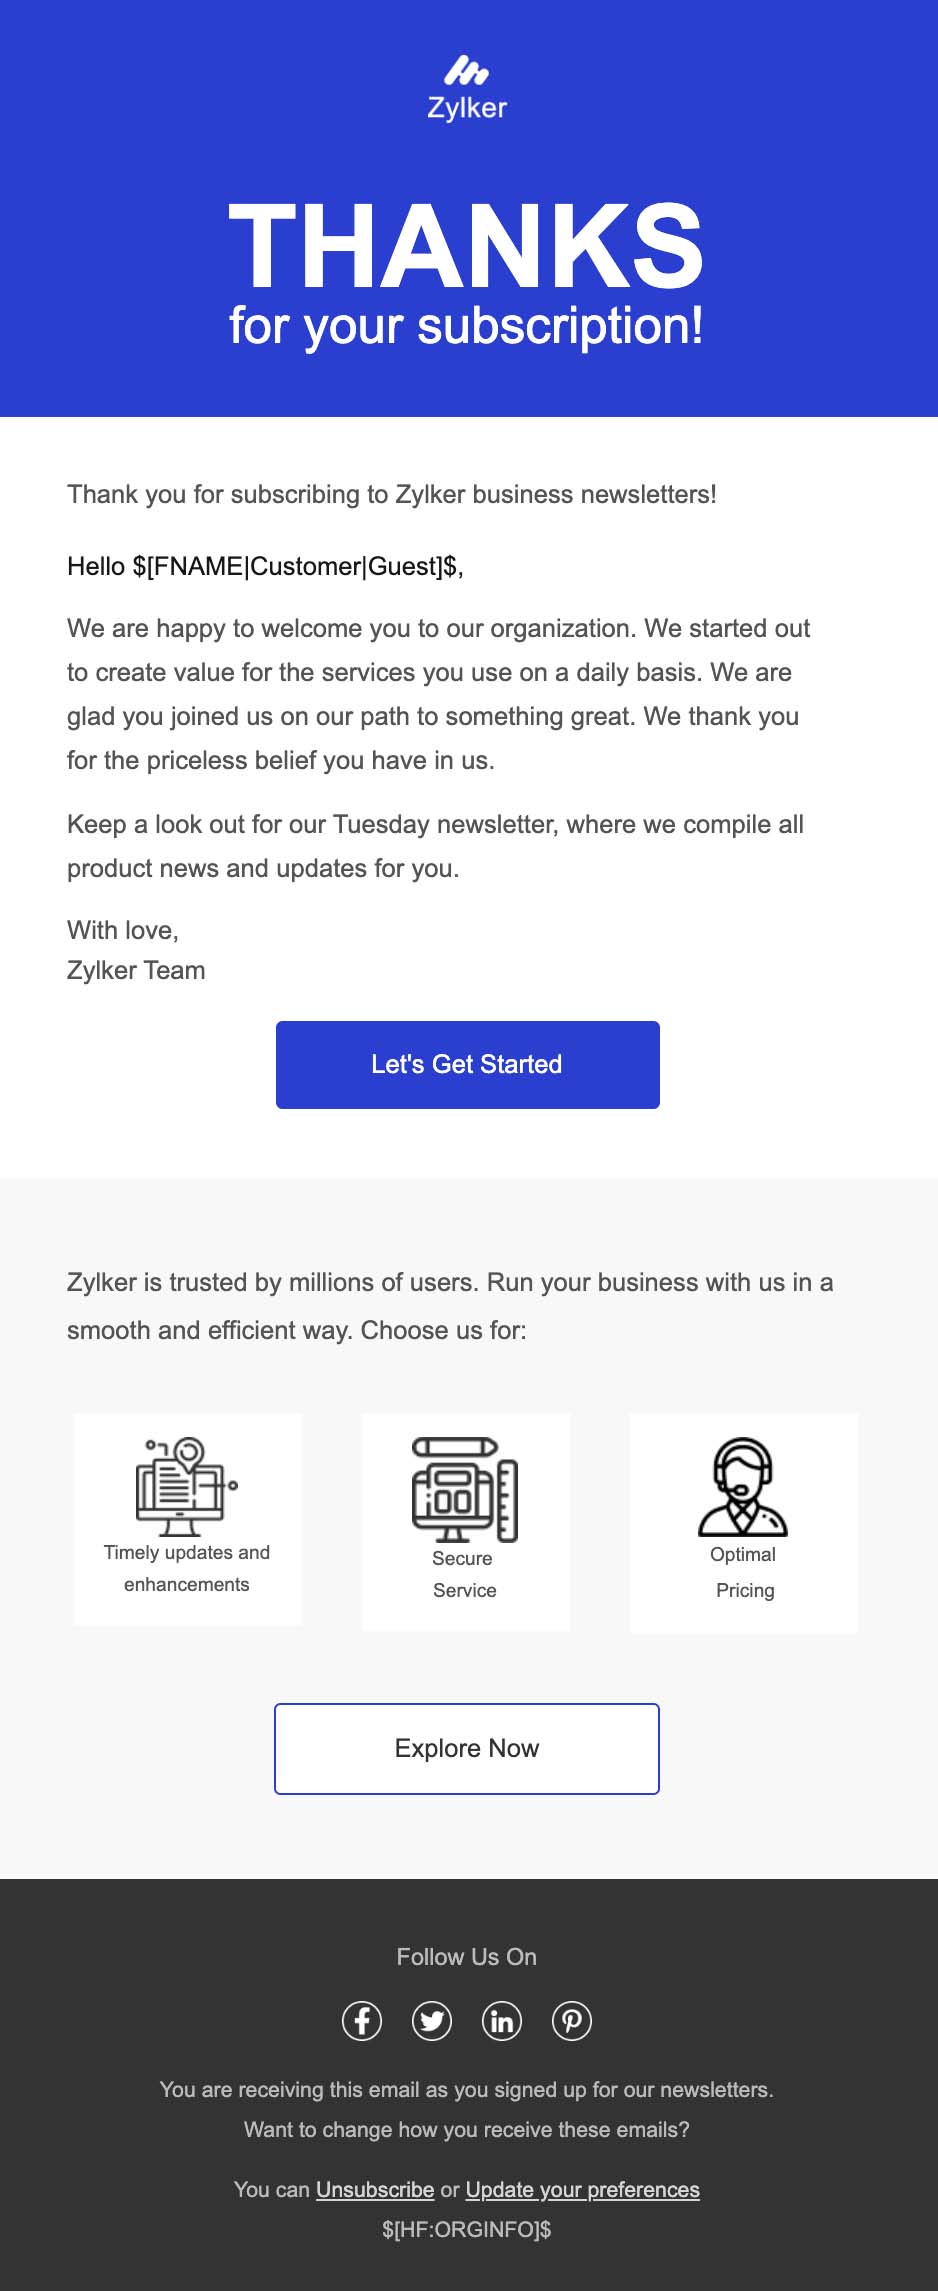
Task: Click the "Thank you for subscribing" intro line
Action: [x=392, y=494]
